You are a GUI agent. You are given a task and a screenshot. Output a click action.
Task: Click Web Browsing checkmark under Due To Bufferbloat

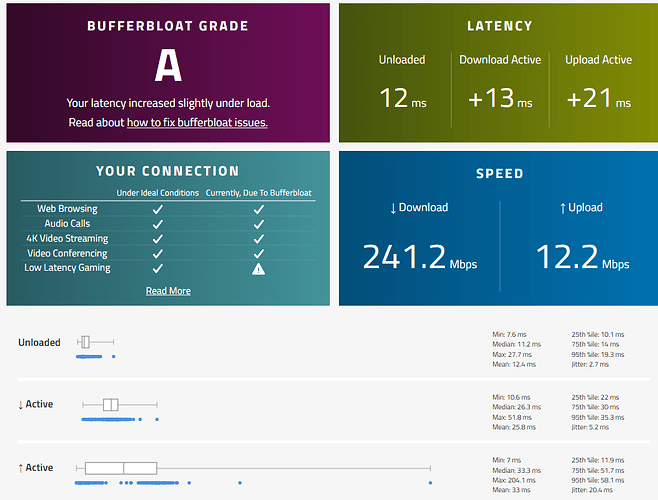(259, 209)
